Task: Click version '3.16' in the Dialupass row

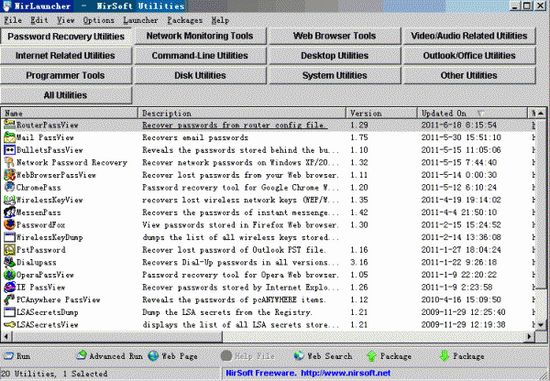Action: [359, 262]
